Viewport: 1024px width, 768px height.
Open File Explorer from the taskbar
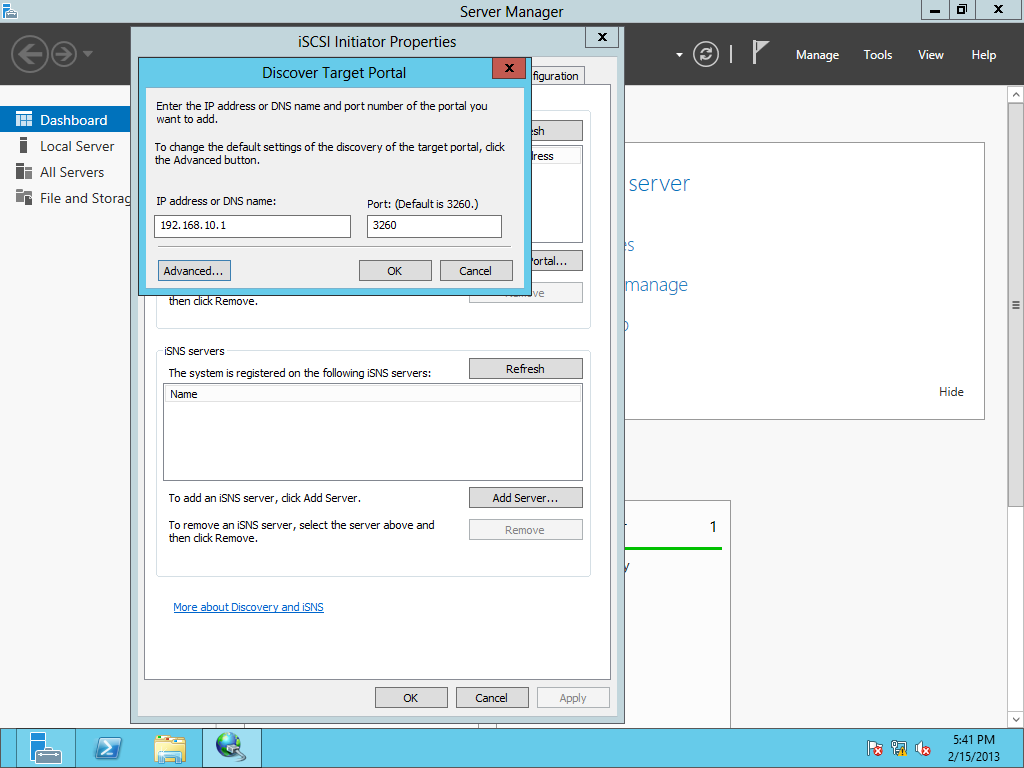(x=168, y=747)
